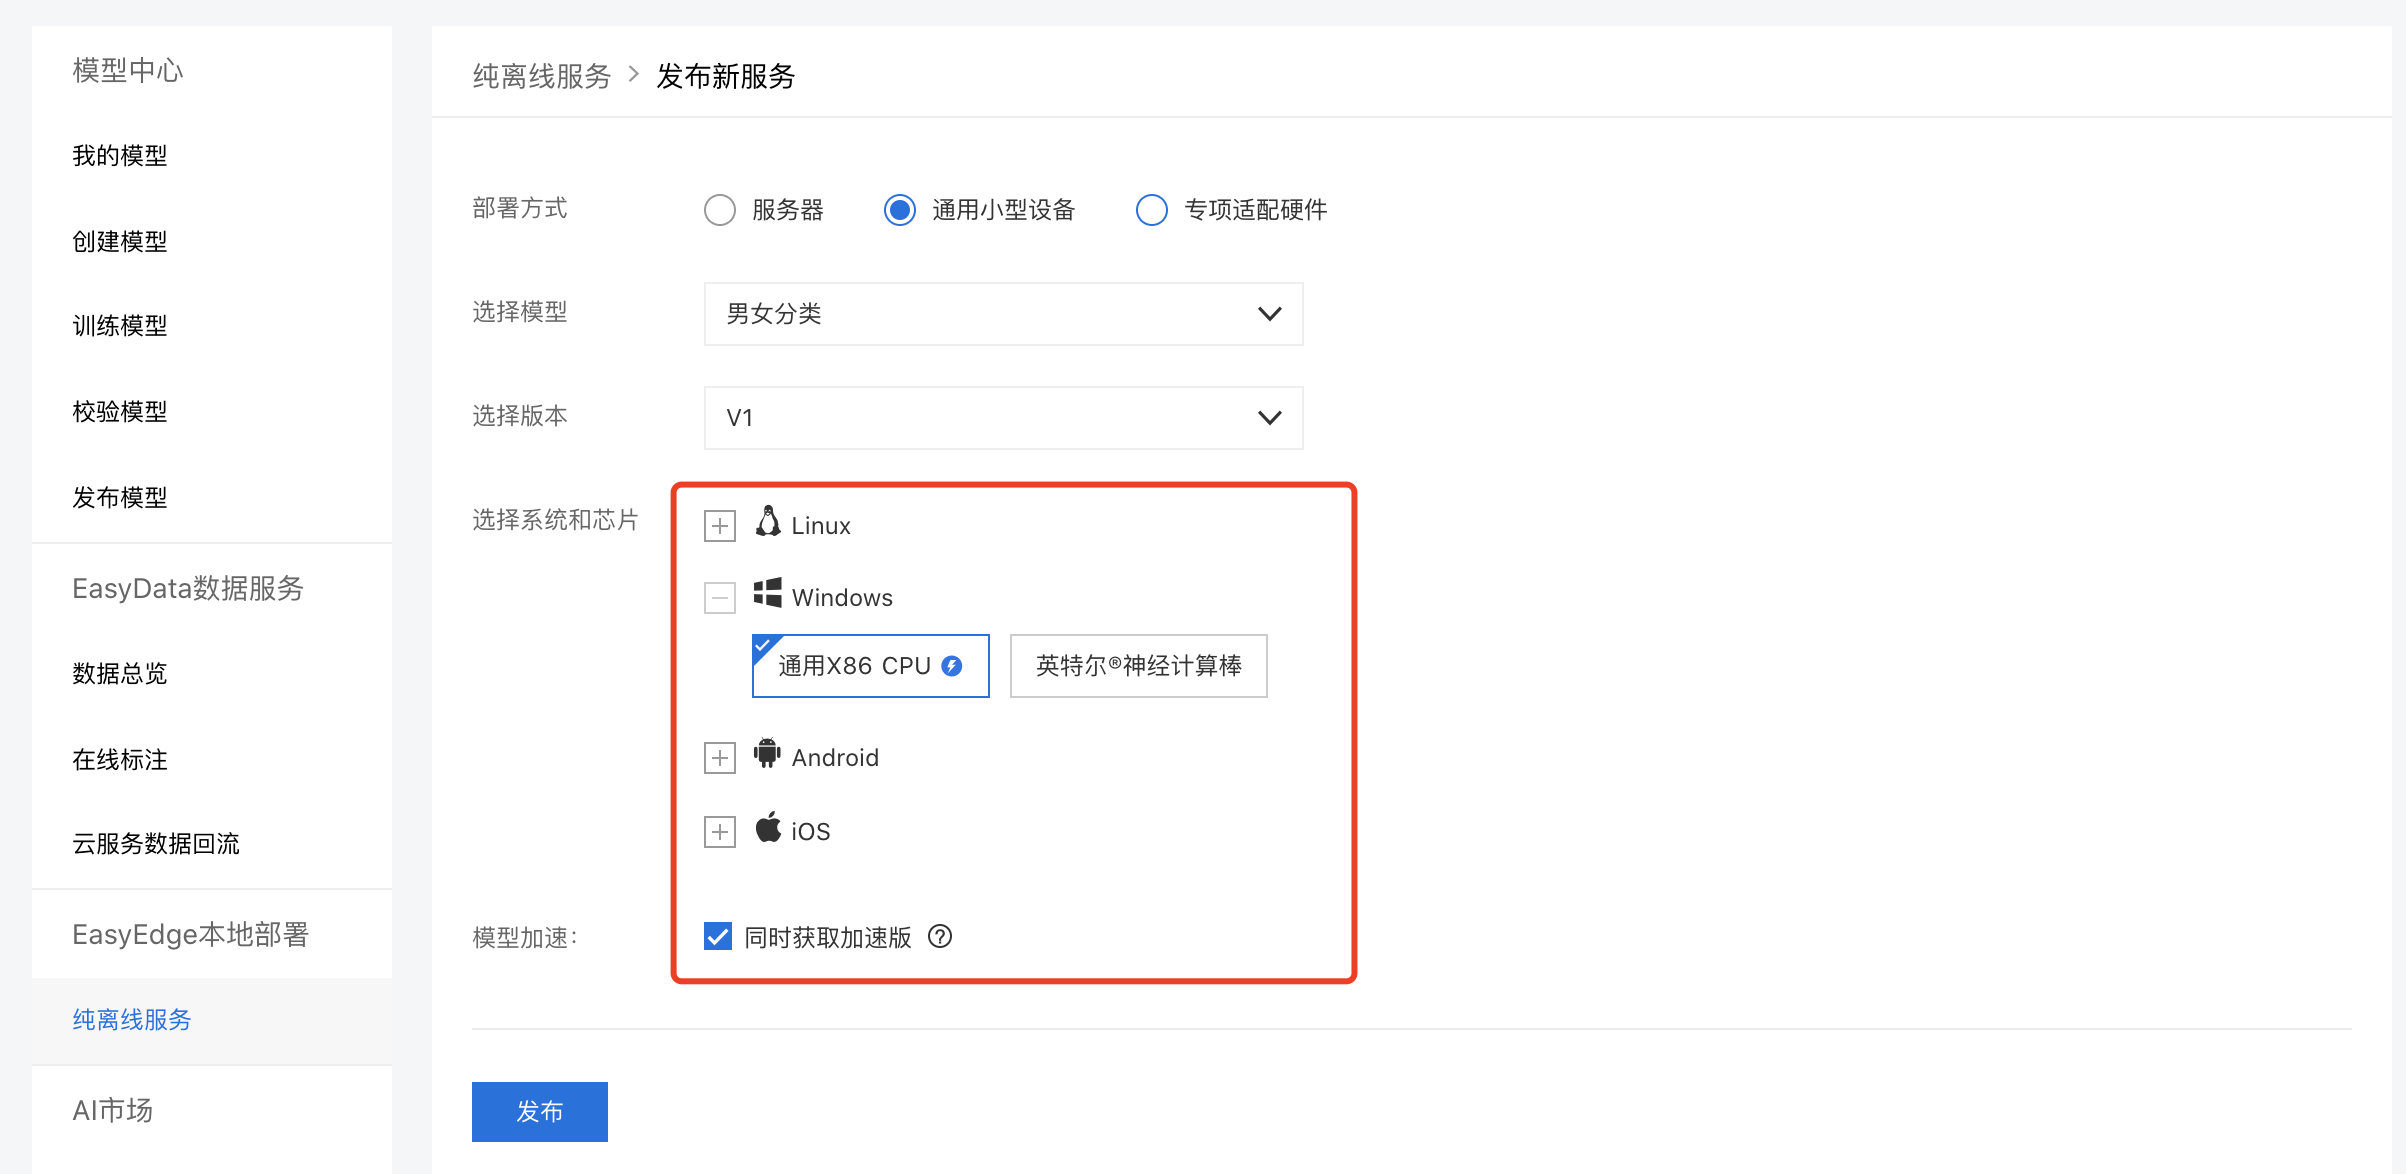Choose the 专项适配硬件 radio option
Image resolution: width=2406 pixels, height=1174 pixels.
click(x=1152, y=210)
